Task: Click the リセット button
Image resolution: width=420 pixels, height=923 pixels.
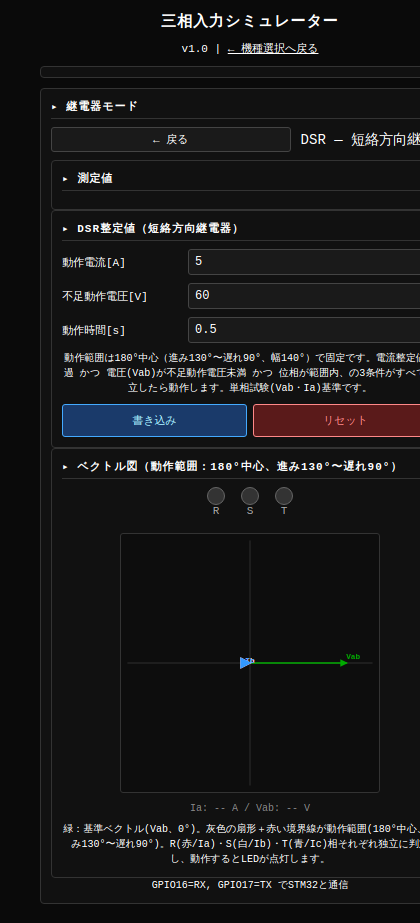Action: click(x=337, y=420)
